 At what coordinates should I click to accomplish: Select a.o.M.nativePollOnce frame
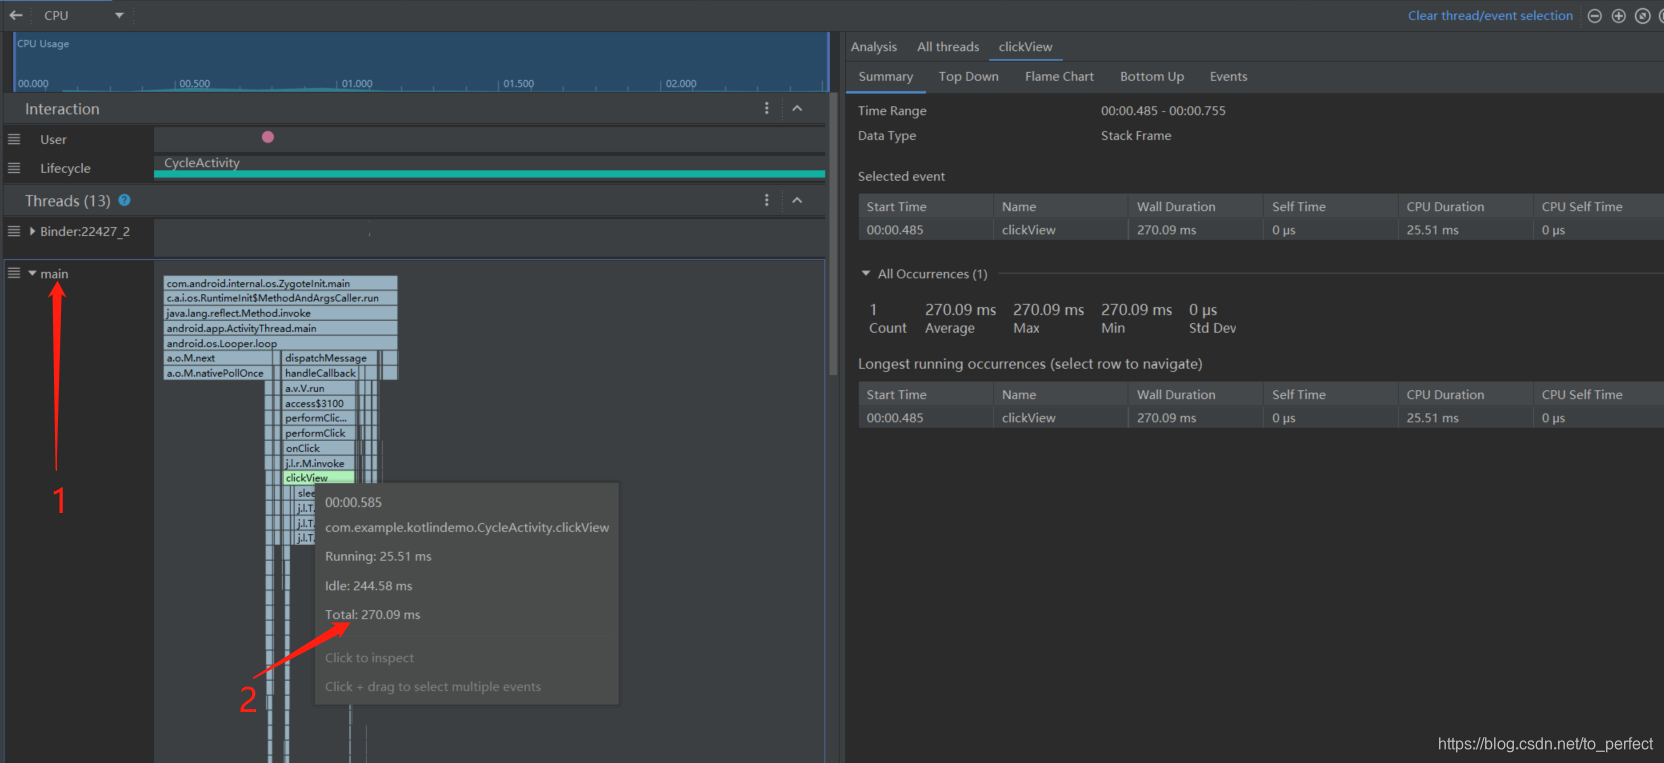[x=219, y=373]
